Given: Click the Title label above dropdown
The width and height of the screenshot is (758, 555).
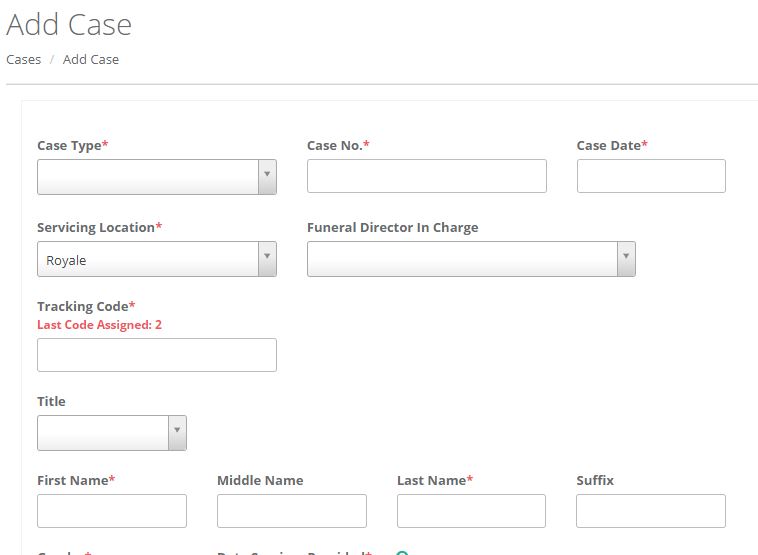Looking at the screenshot, I should coord(51,401).
